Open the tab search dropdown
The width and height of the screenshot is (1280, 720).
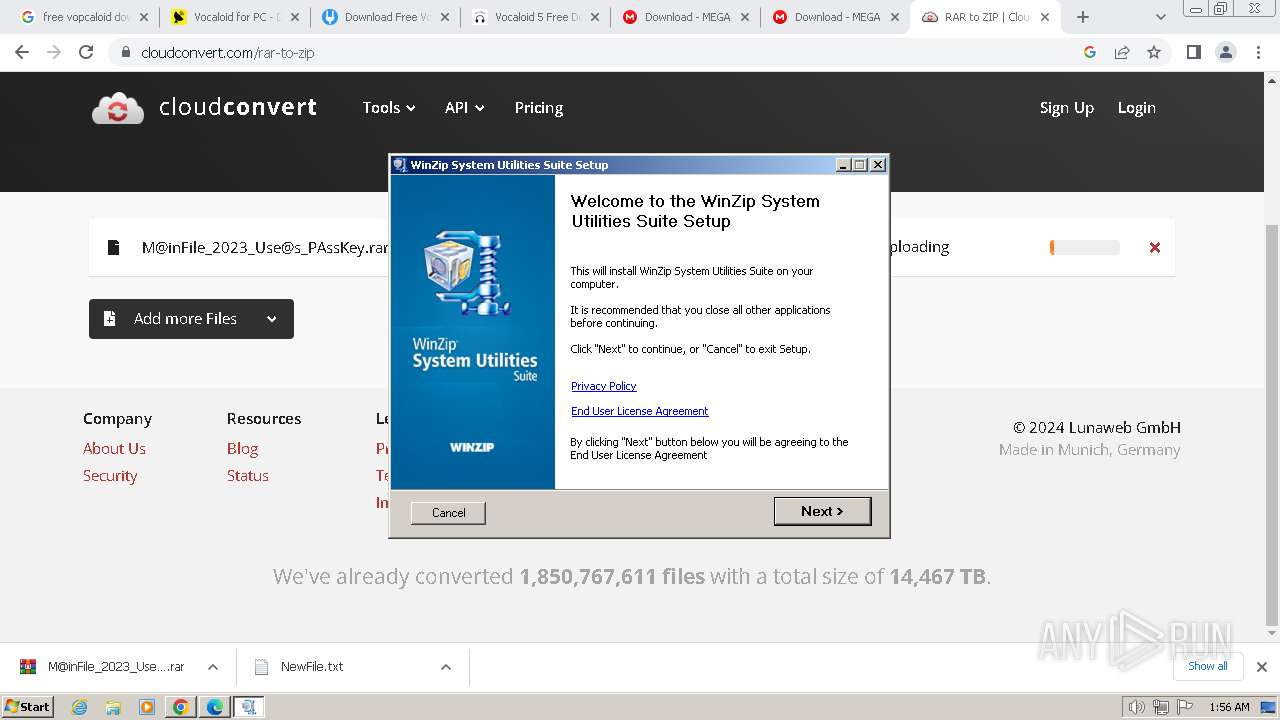pyautogui.click(x=1160, y=17)
